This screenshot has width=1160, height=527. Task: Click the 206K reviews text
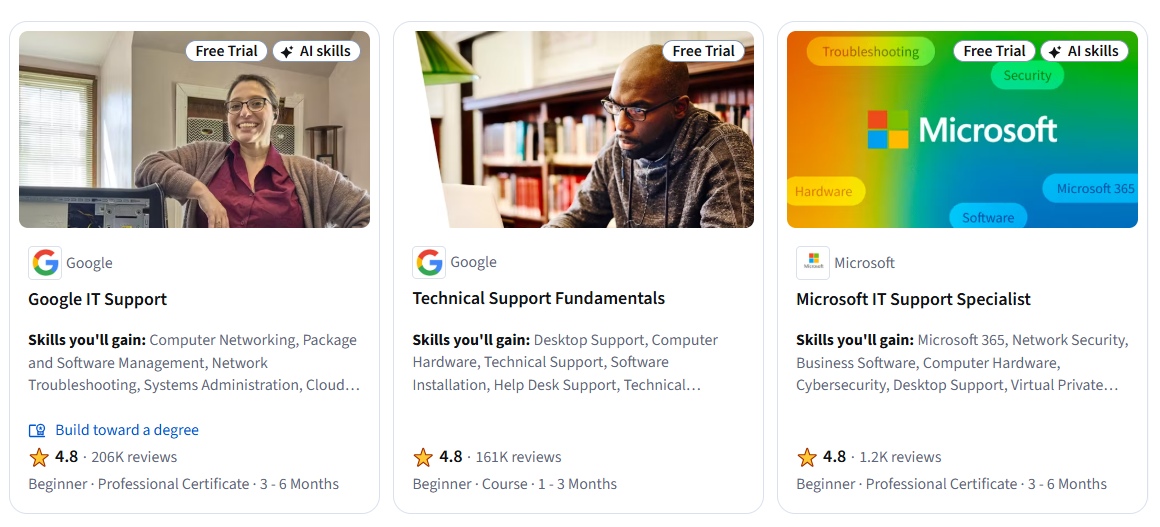pos(134,457)
